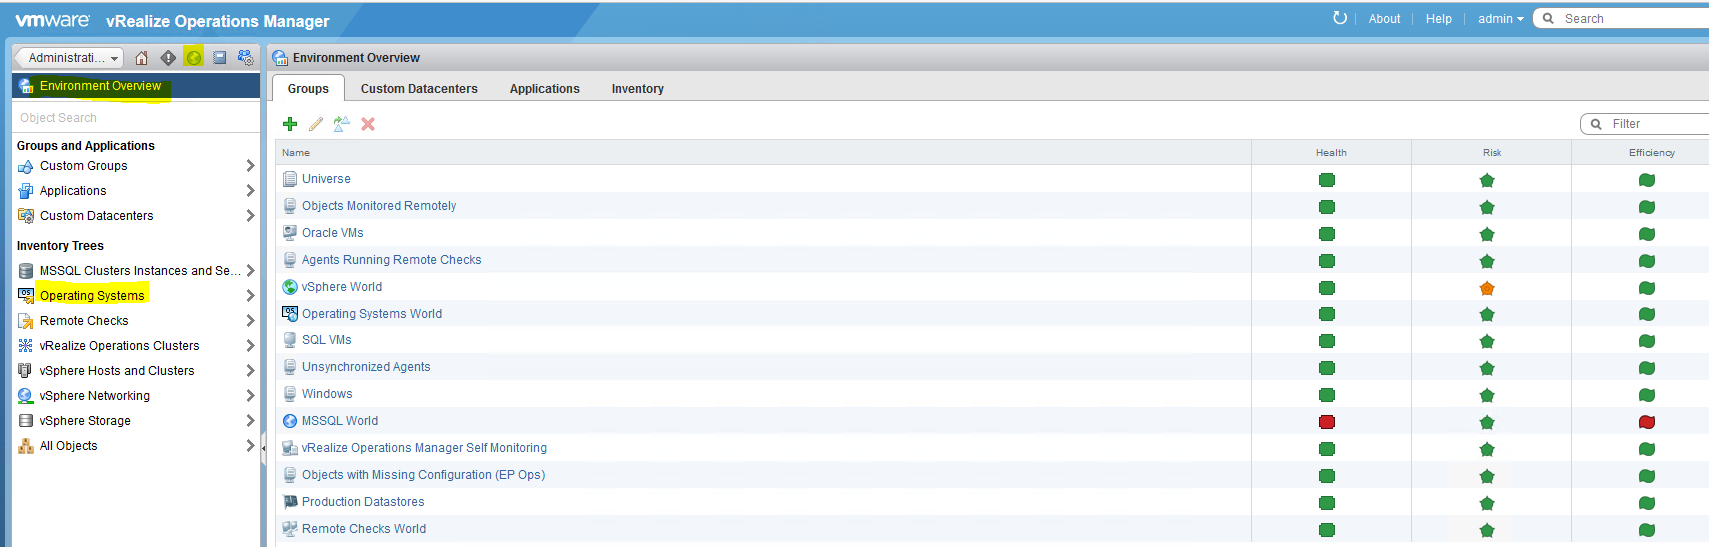
Task: Expand the Applications chevron in sidebar
Action: point(250,191)
